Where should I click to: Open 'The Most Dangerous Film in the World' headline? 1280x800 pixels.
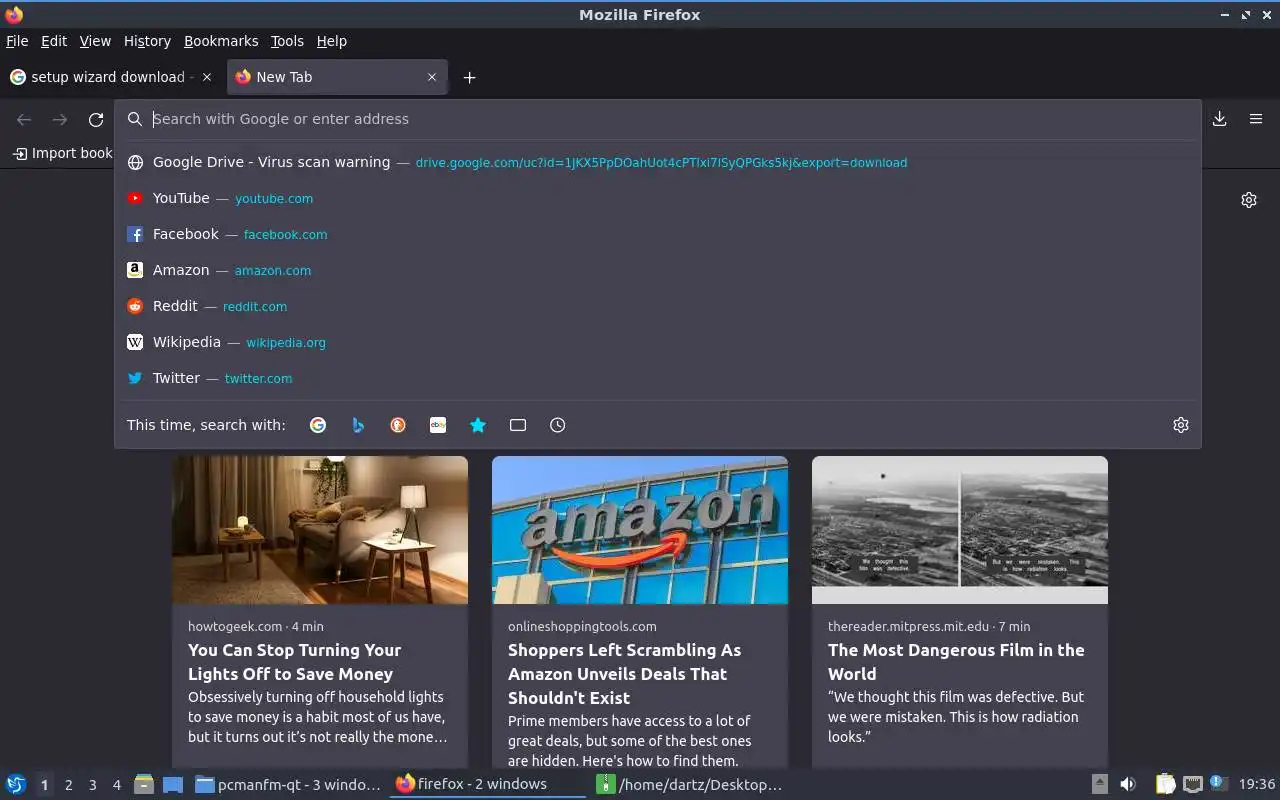tap(956, 662)
